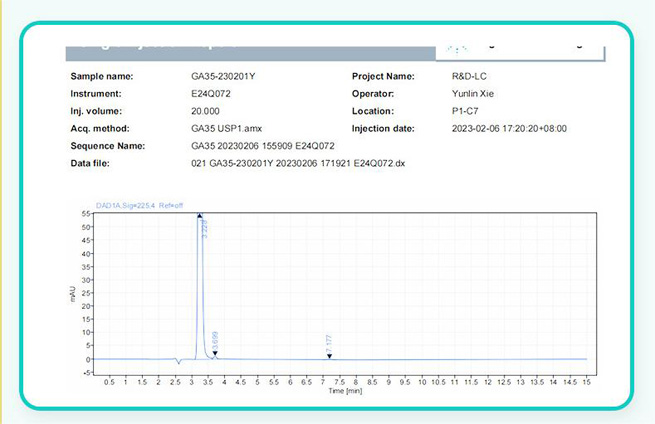Select the Inj. volume value 20.000
The height and width of the screenshot is (424, 655).
pos(208,111)
